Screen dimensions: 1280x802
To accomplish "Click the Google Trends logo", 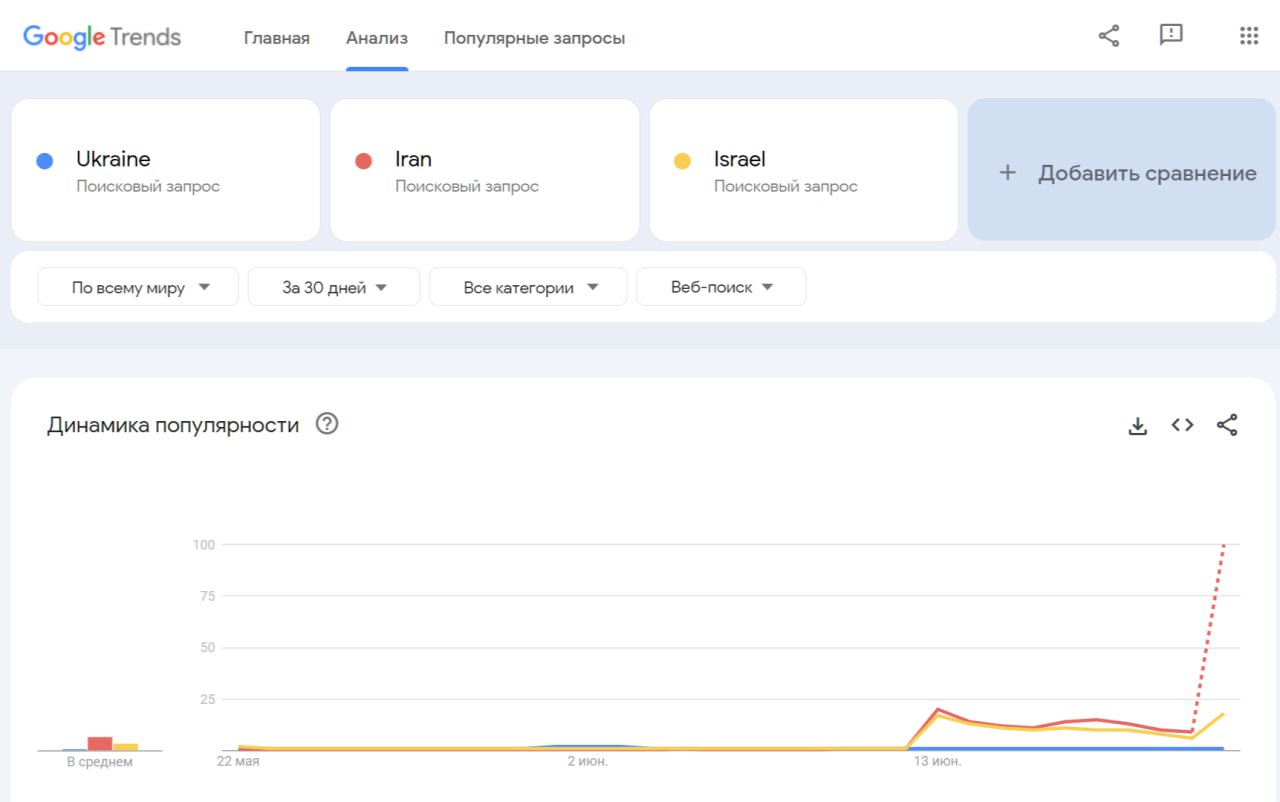I will click(x=102, y=37).
